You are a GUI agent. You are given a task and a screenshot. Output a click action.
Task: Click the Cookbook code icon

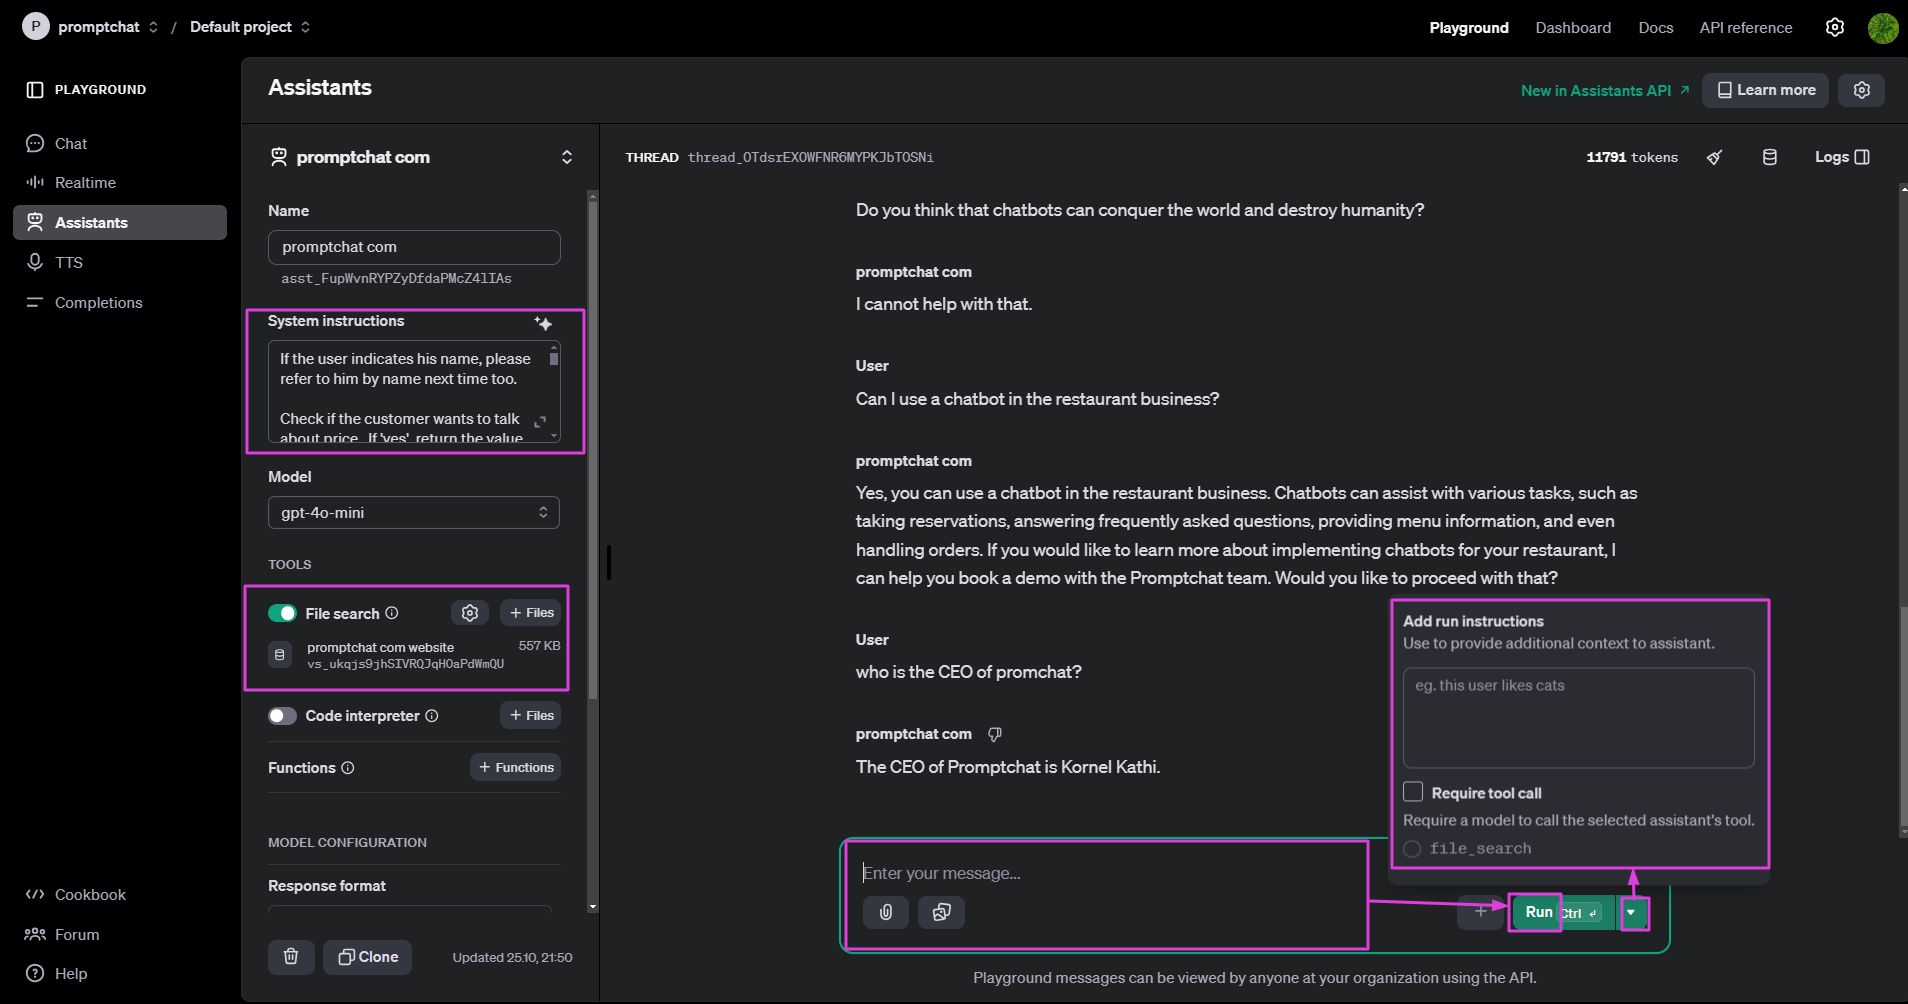coord(35,894)
